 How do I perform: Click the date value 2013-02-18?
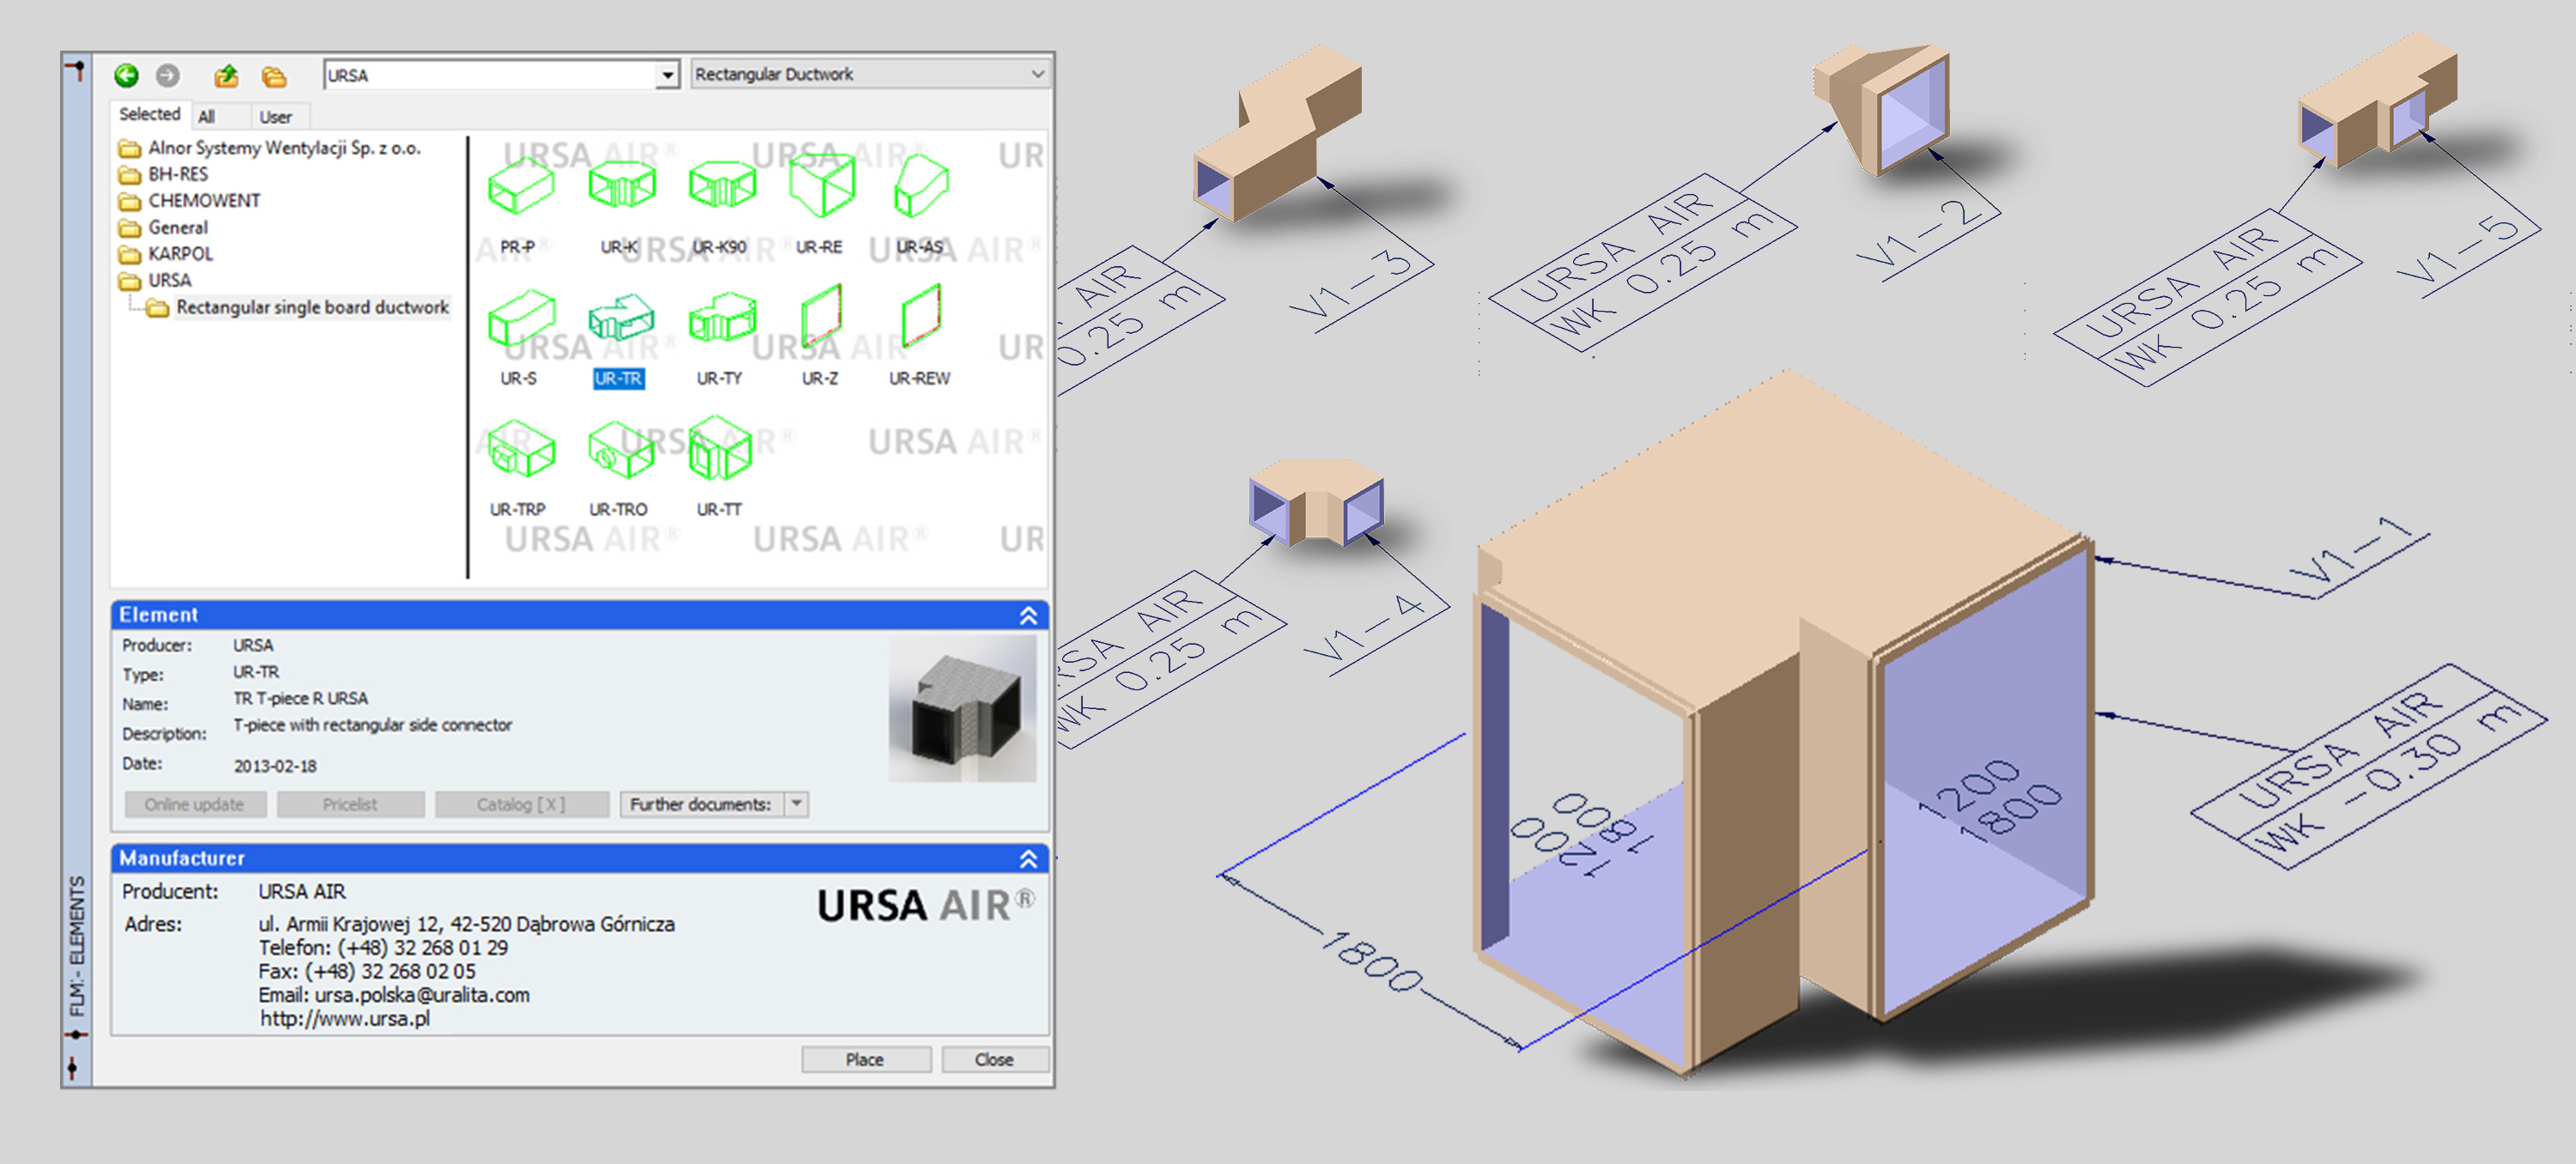tap(275, 766)
